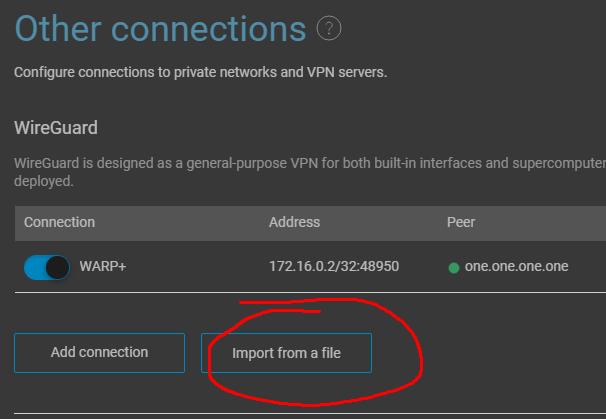This screenshot has width=606, height=419.
Task: Click the dark knob of the WARP+ switch
Action: click(58, 267)
